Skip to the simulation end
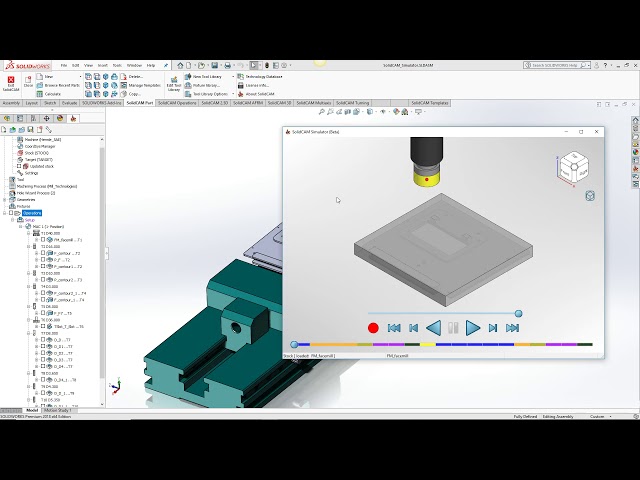 pos(512,328)
